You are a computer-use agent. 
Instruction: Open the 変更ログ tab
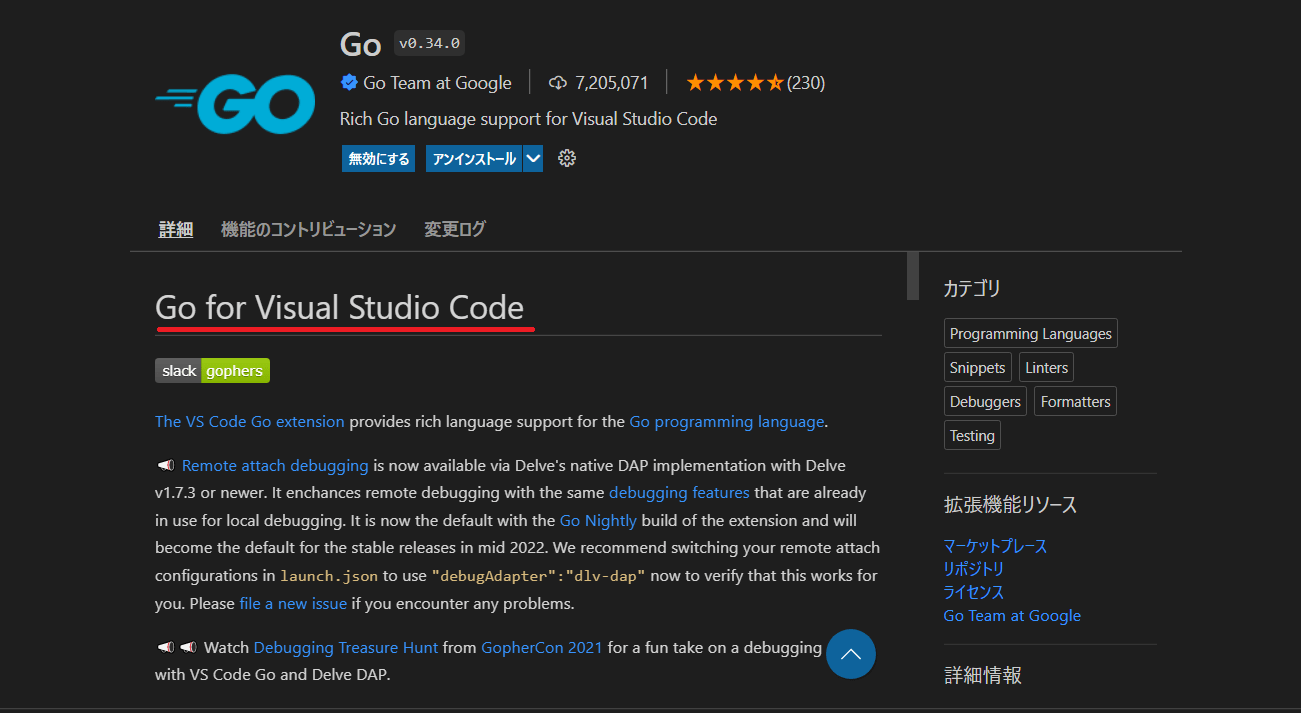click(455, 229)
